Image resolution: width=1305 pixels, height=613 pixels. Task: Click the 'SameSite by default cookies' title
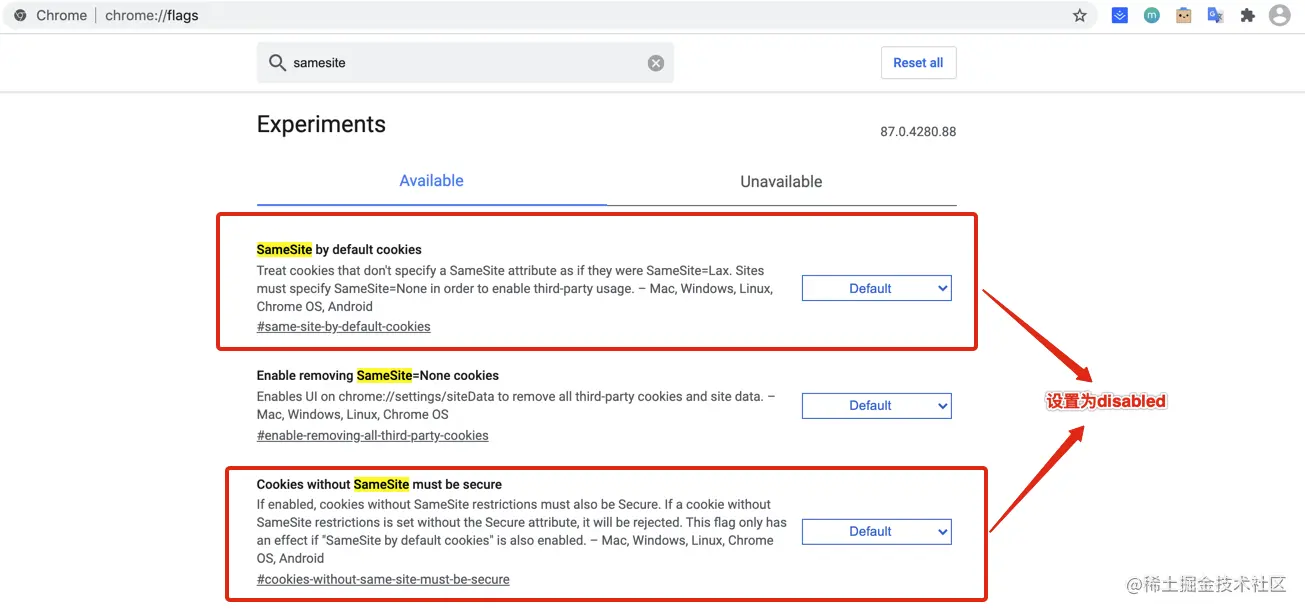pos(339,249)
